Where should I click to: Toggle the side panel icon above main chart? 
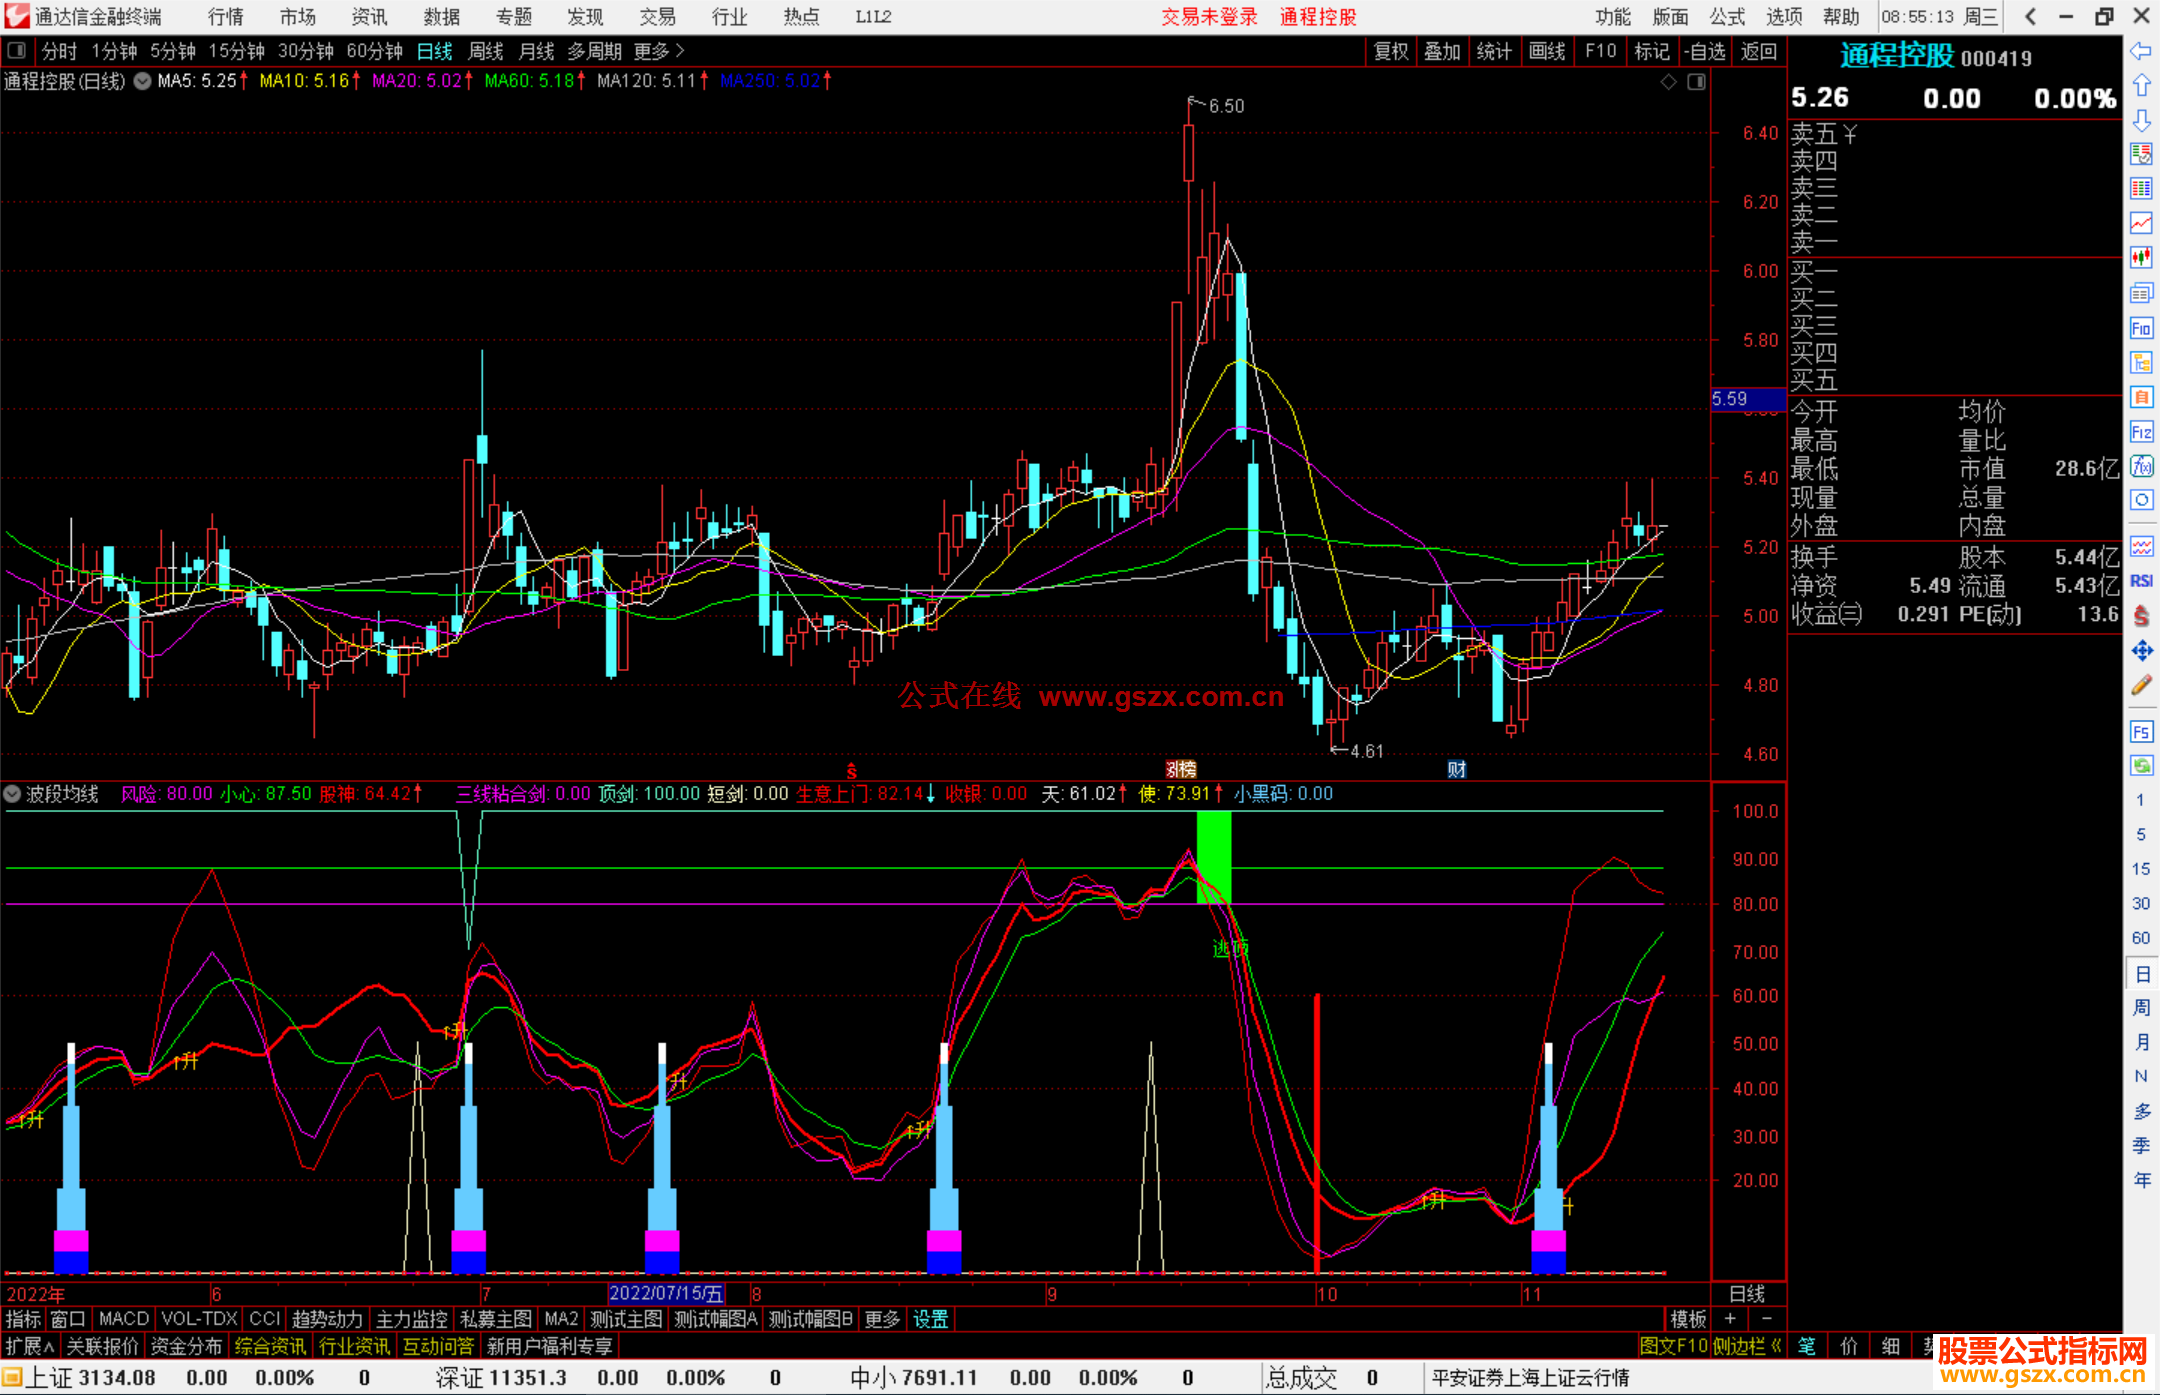1696,82
